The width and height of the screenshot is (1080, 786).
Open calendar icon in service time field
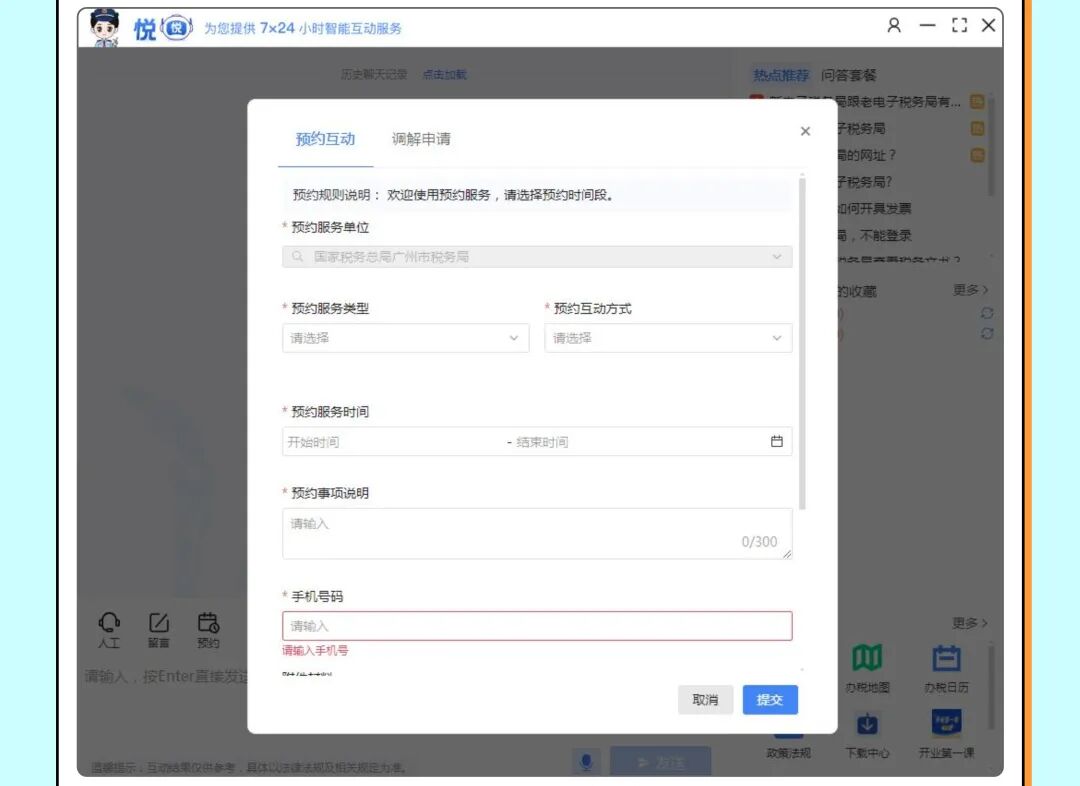(x=776, y=442)
